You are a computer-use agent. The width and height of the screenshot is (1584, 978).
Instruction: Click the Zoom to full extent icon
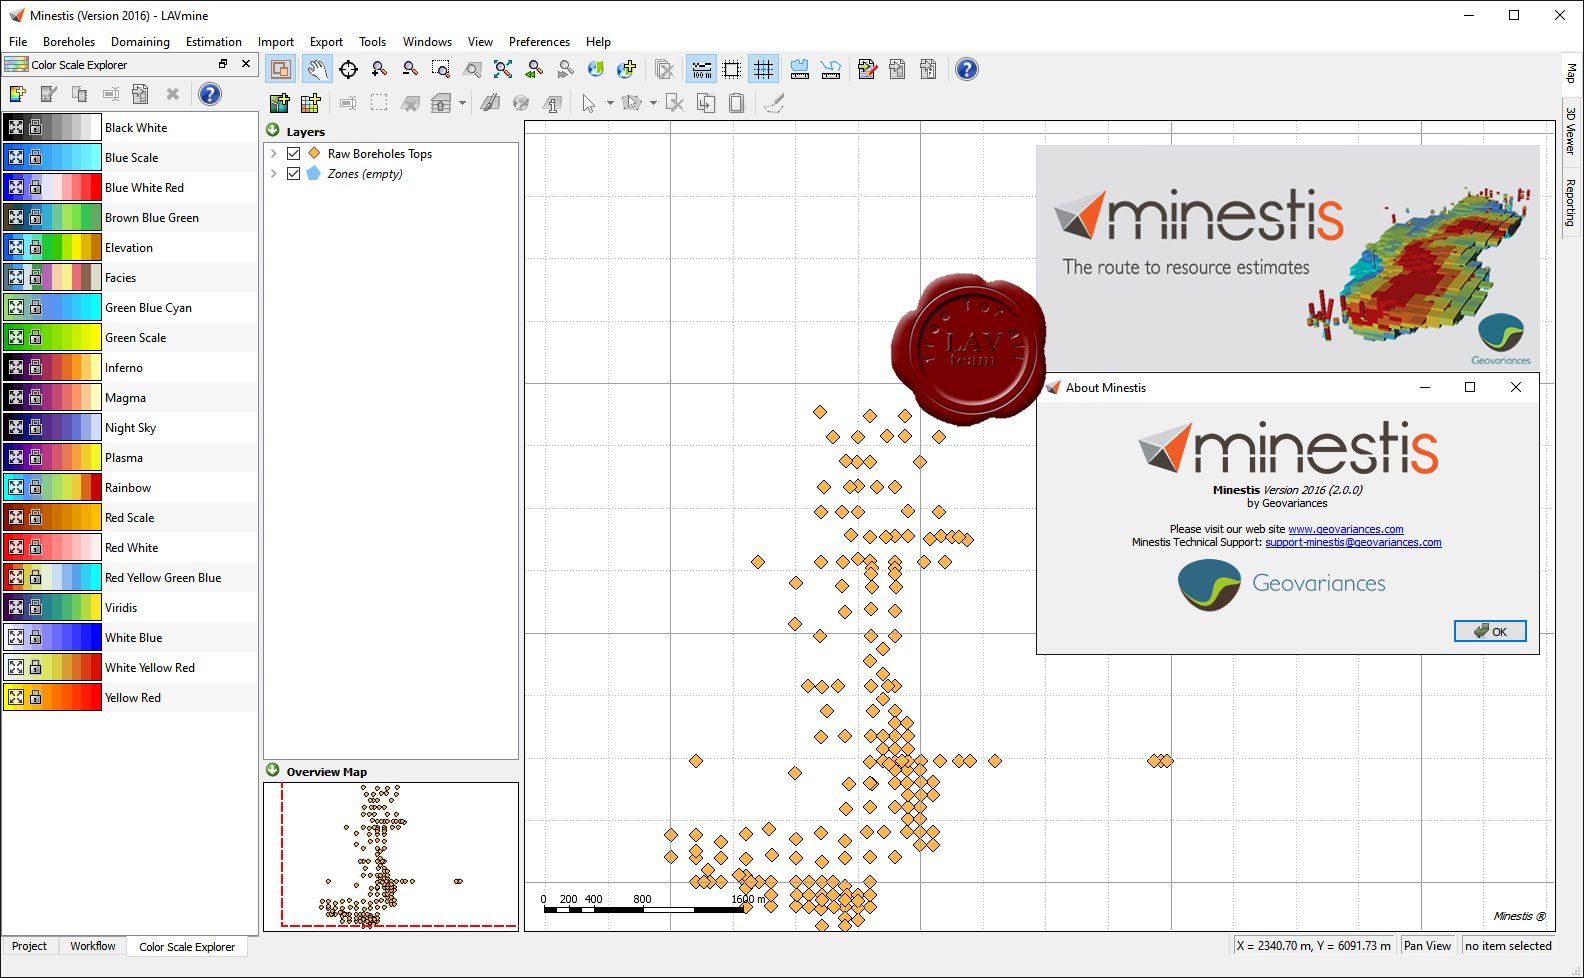(x=503, y=69)
